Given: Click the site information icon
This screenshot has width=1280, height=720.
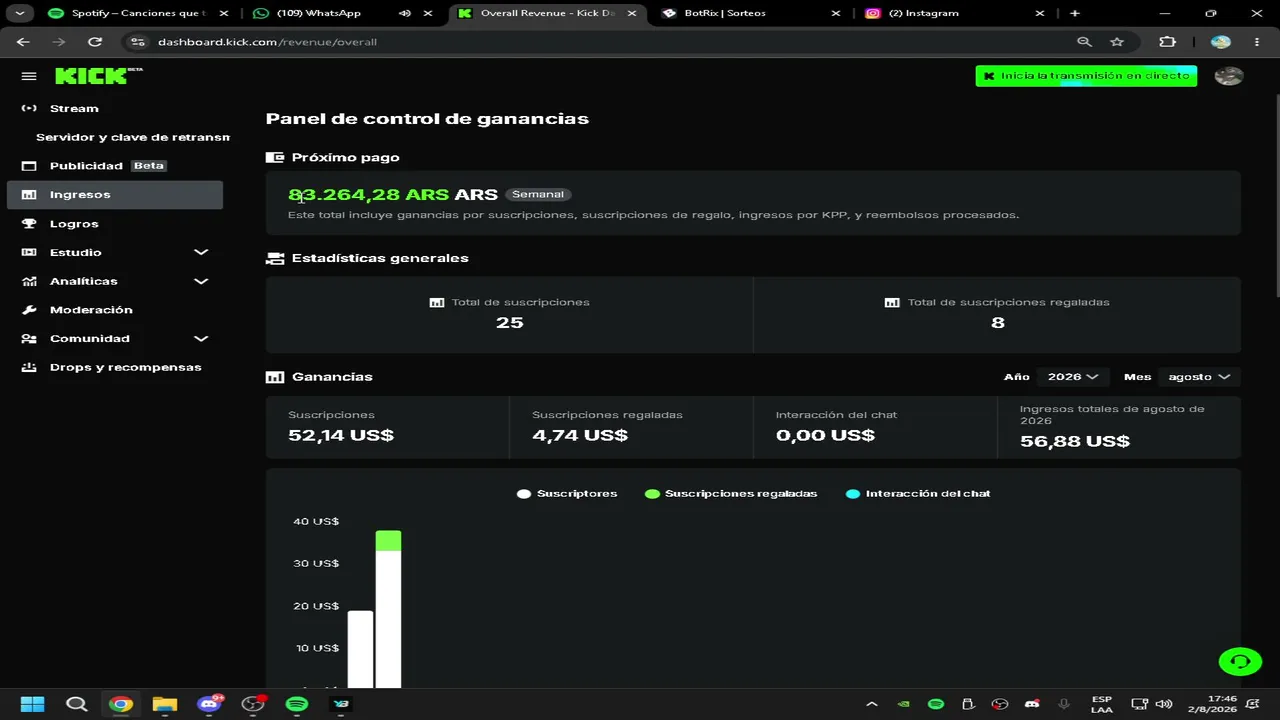Looking at the screenshot, I should (x=138, y=42).
